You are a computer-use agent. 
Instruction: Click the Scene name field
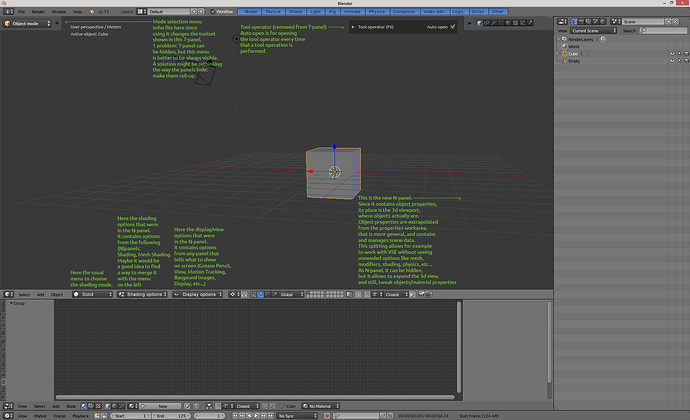pyautogui.click(x=643, y=22)
